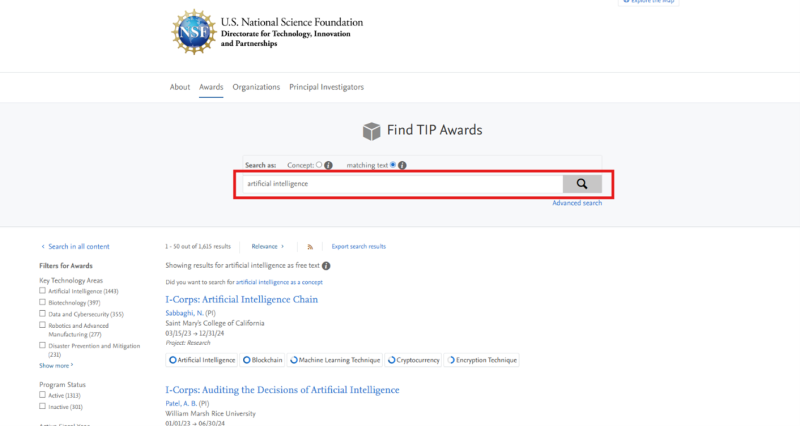
Task: Click Export search results link
Action: [359, 246]
